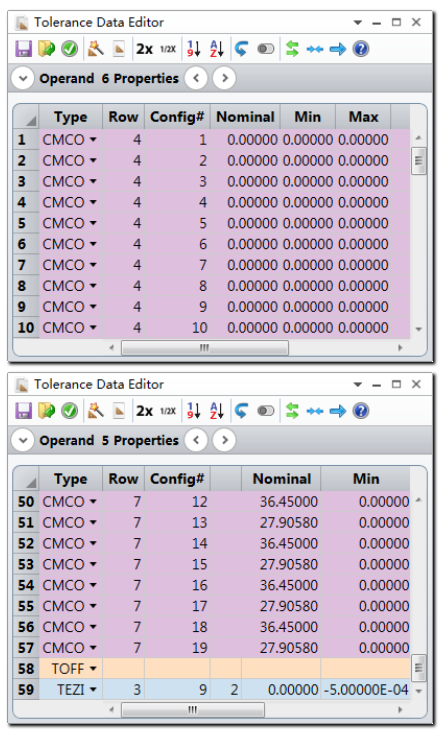Click the Save icon in the Operand 6 editor toolbar
The height and width of the screenshot is (735, 445).
[x=23, y=49]
